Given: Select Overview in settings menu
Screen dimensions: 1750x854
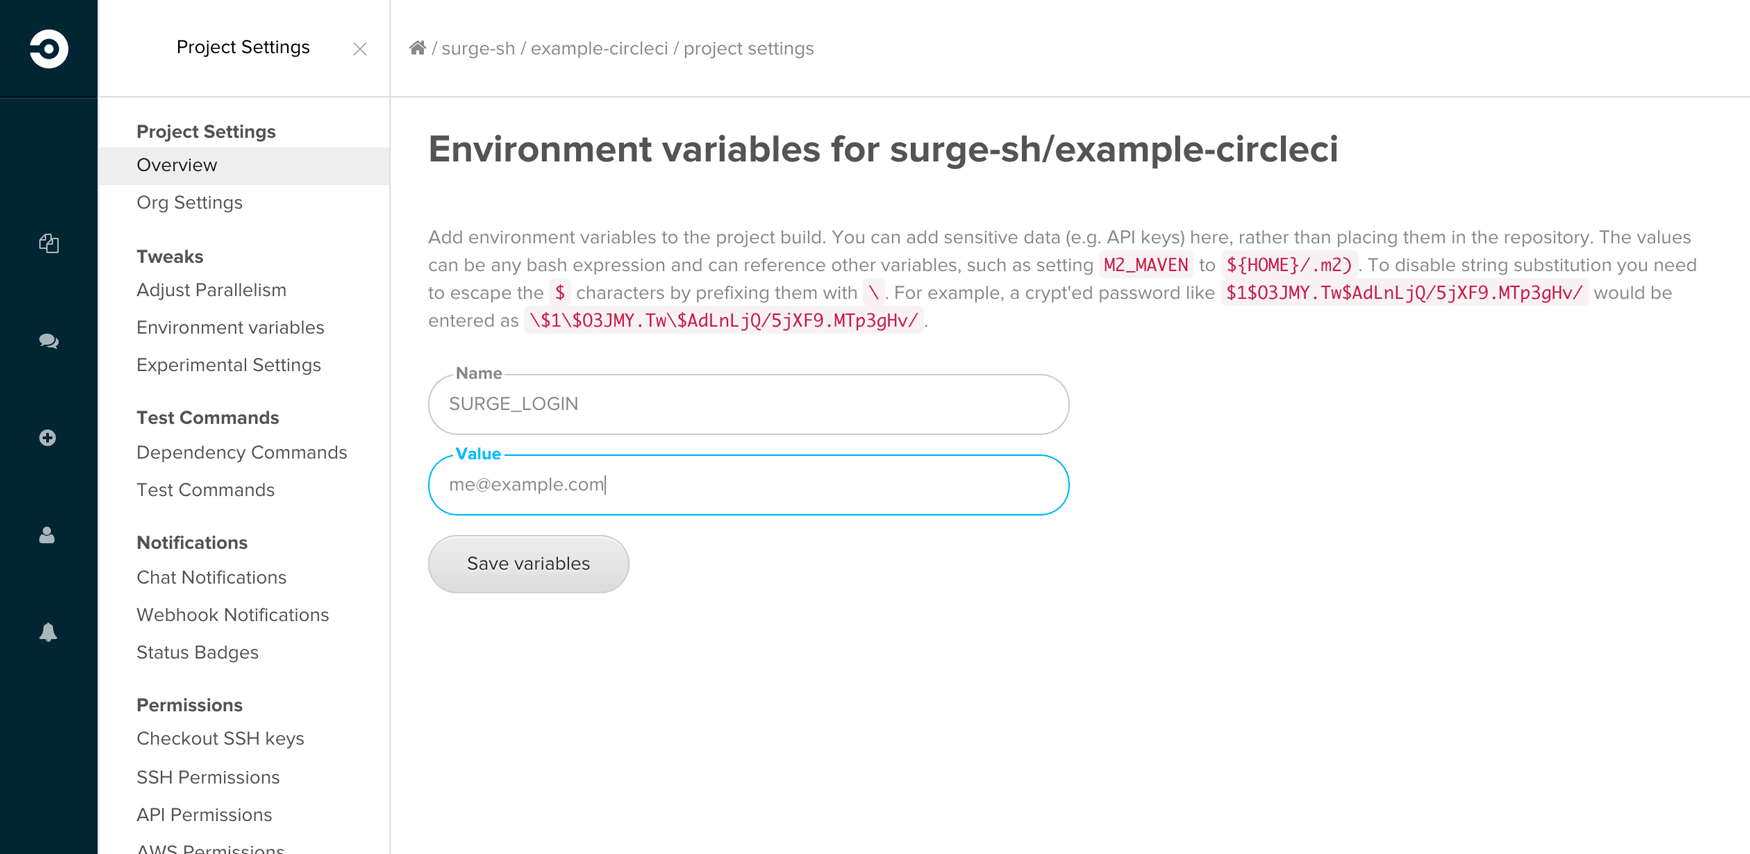Looking at the screenshot, I should pyautogui.click(x=244, y=166).
